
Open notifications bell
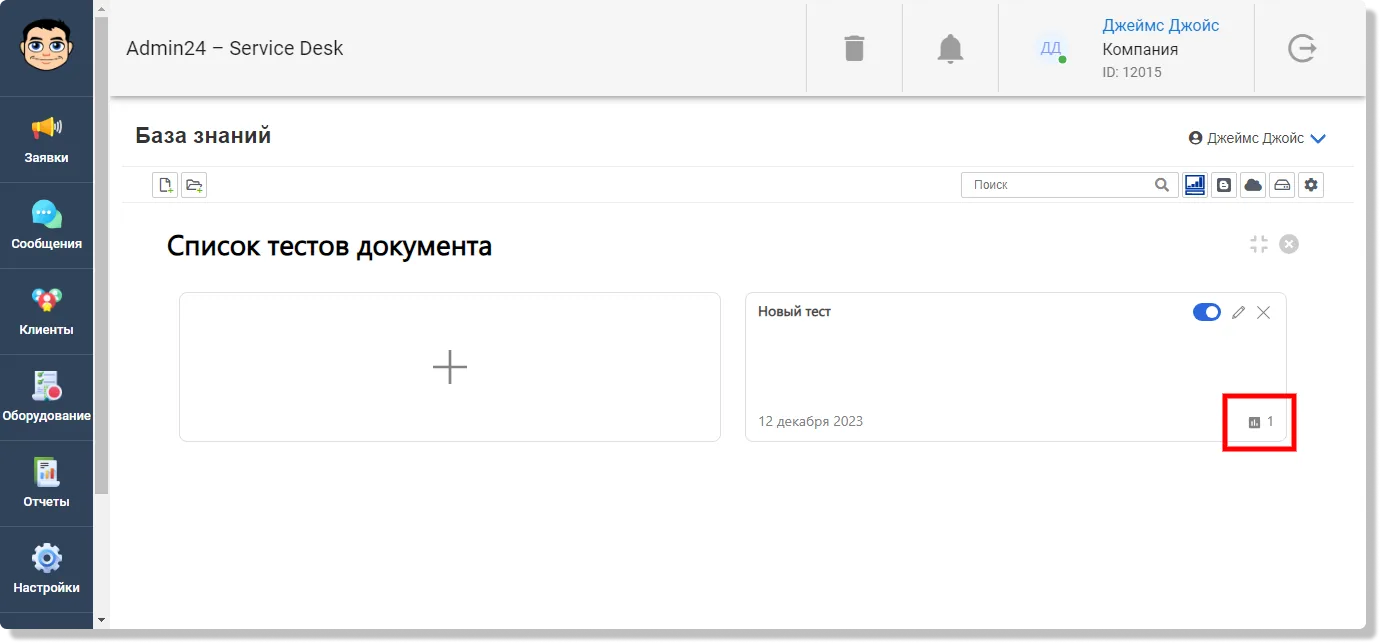950,48
